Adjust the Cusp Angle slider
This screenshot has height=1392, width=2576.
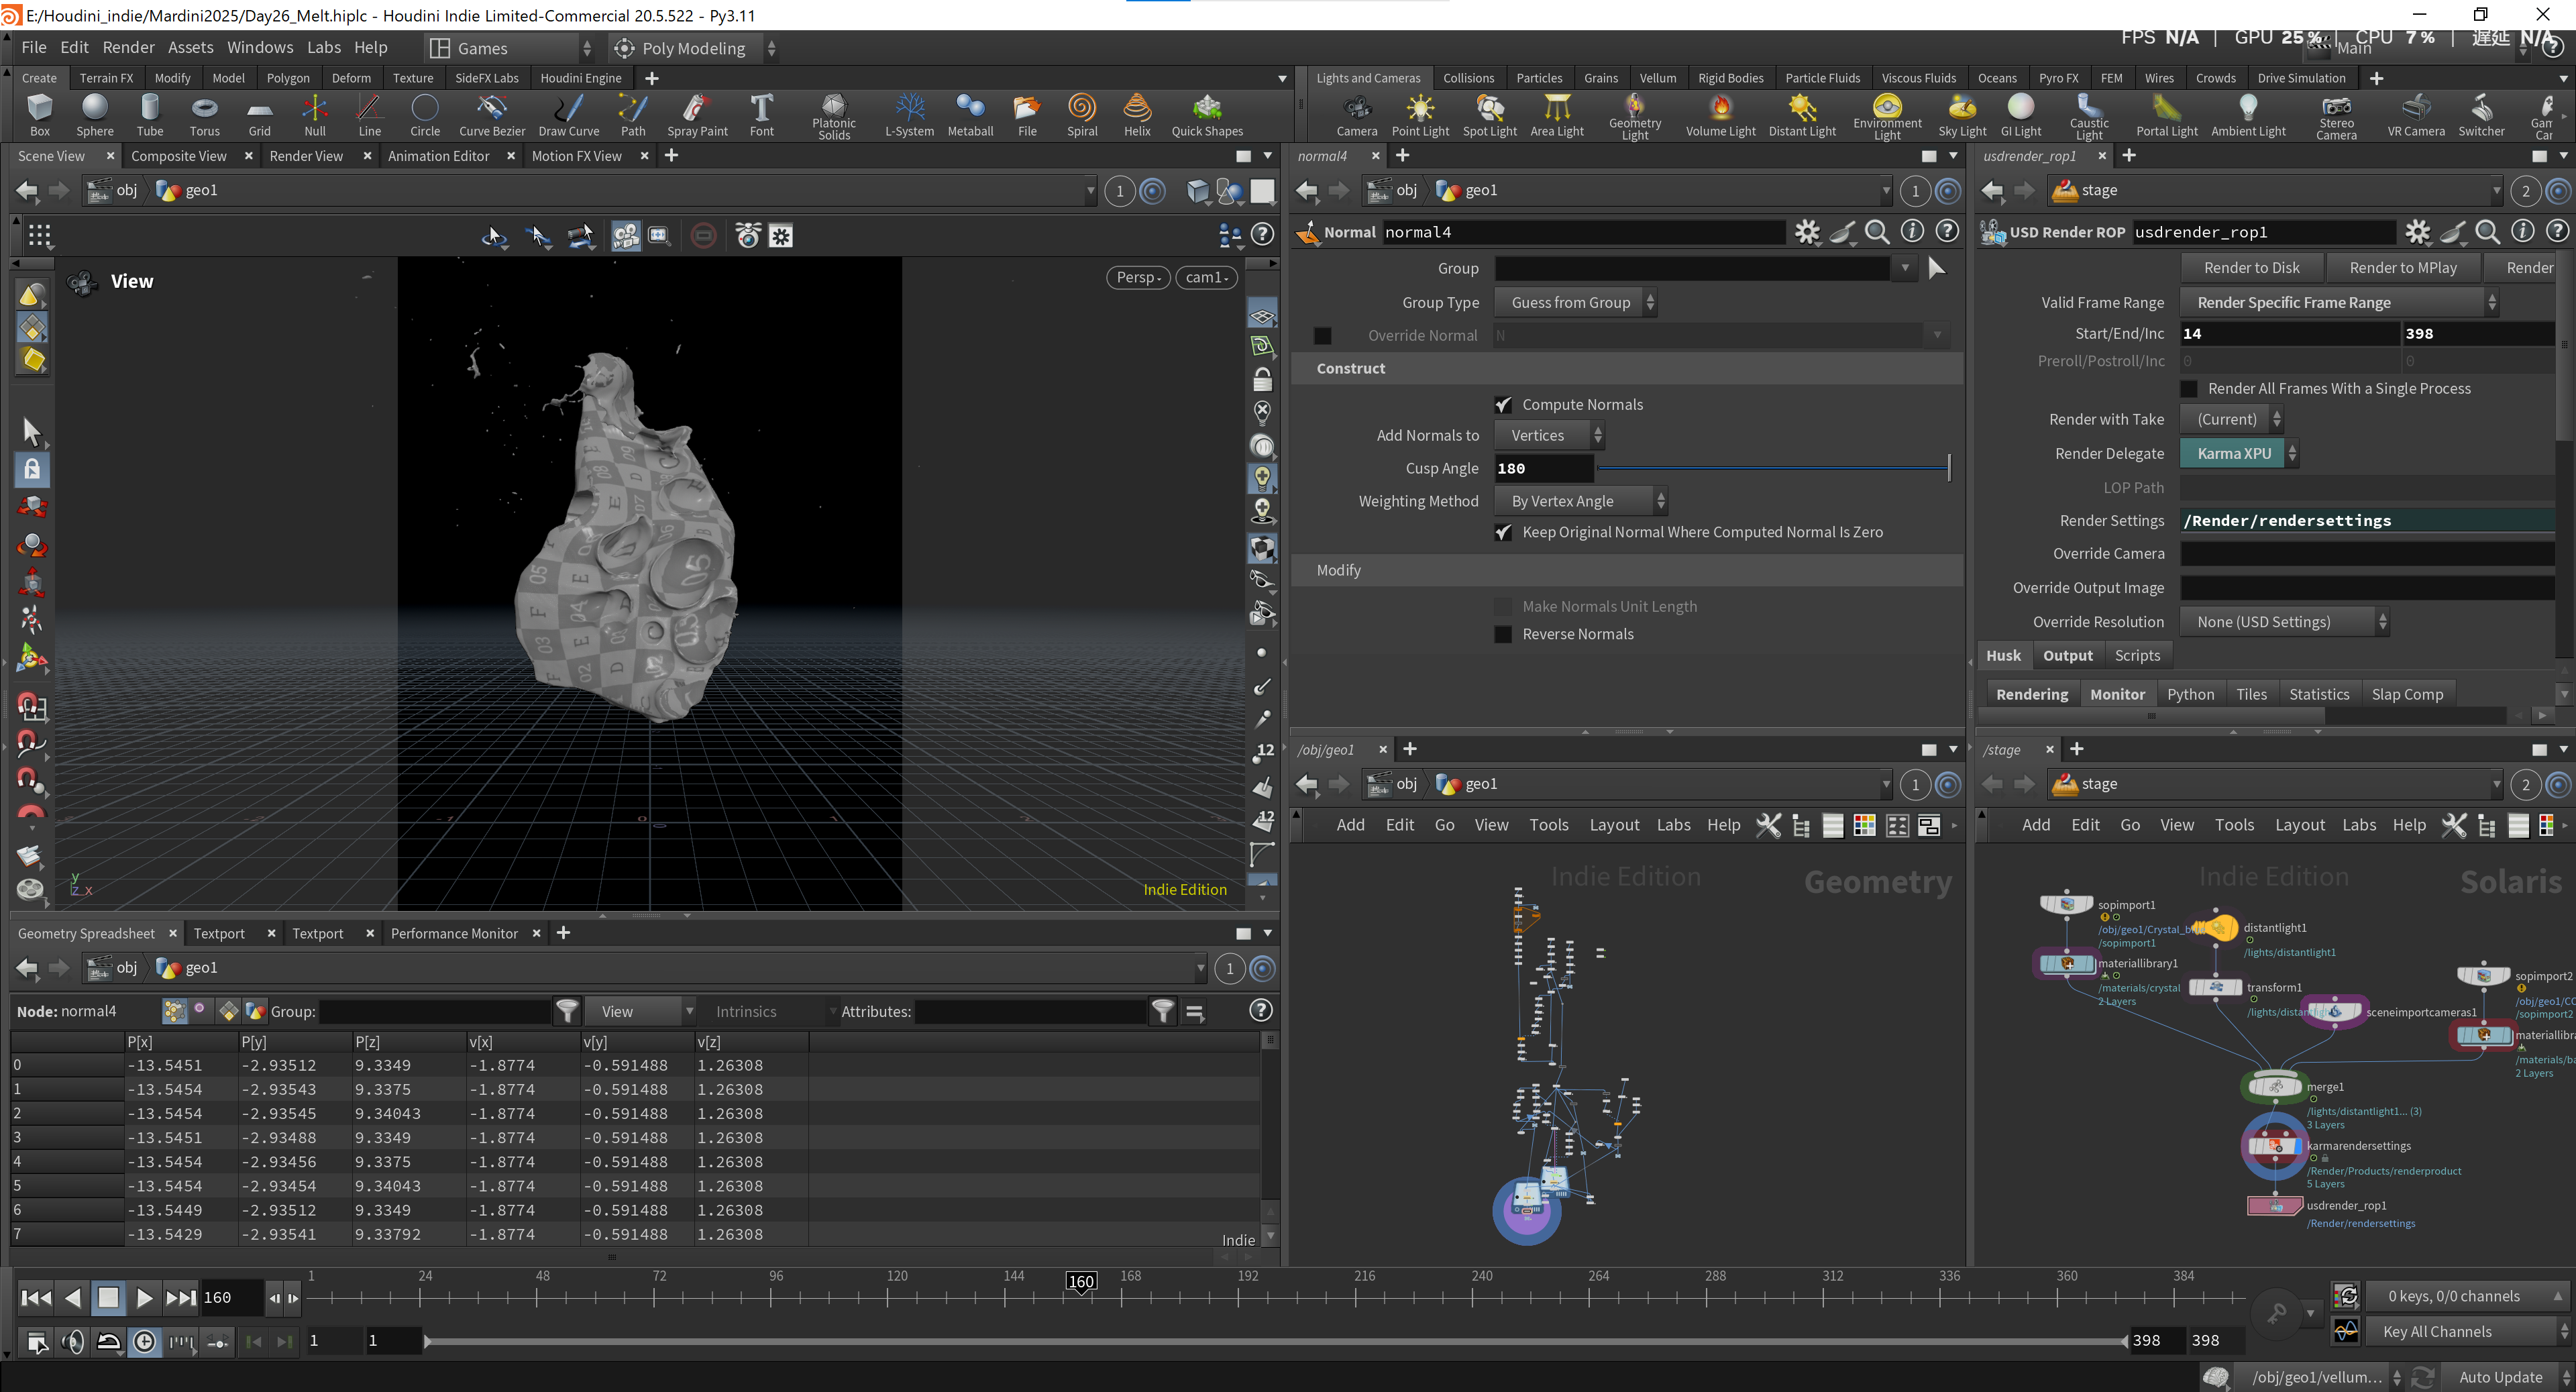(x=1773, y=468)
